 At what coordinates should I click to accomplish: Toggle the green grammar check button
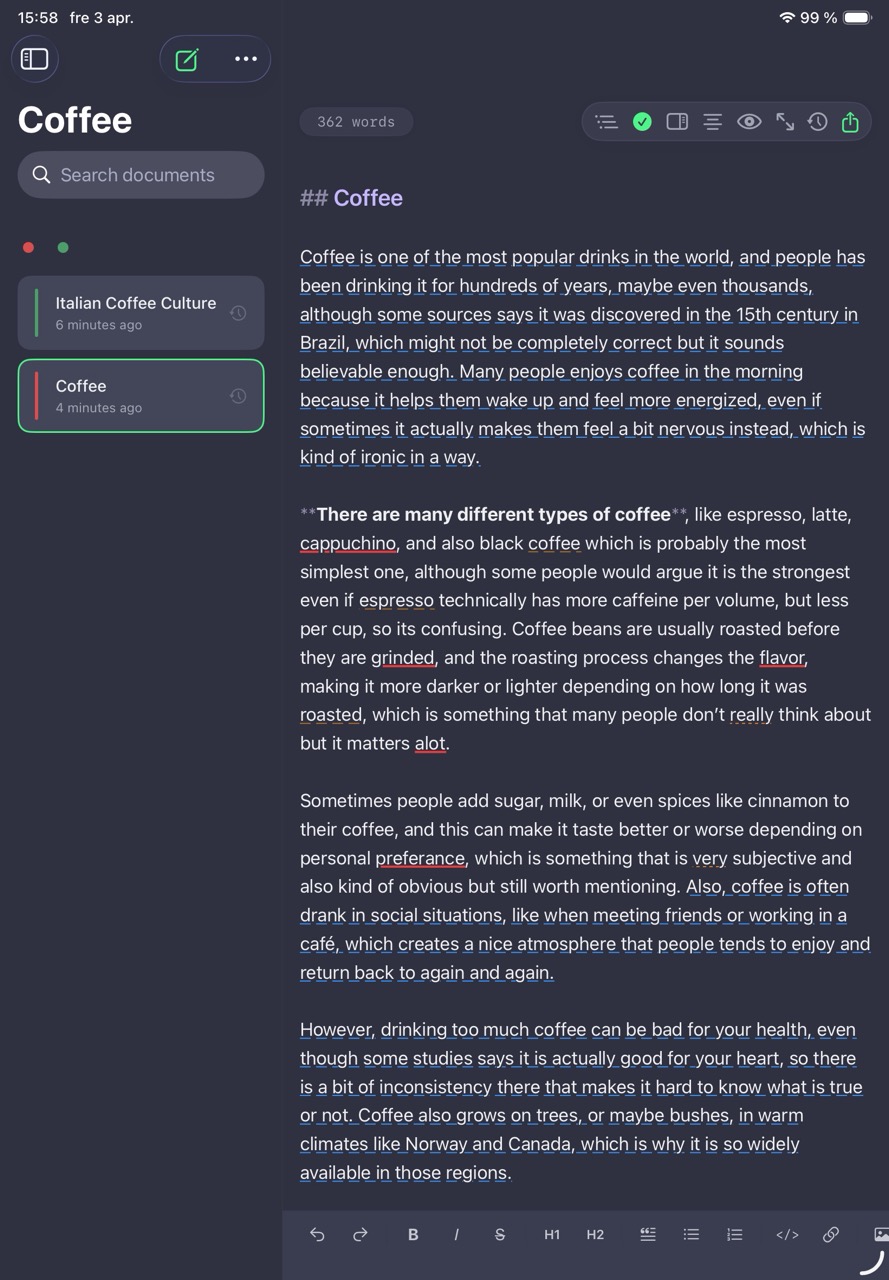click(x=642, y=122)
